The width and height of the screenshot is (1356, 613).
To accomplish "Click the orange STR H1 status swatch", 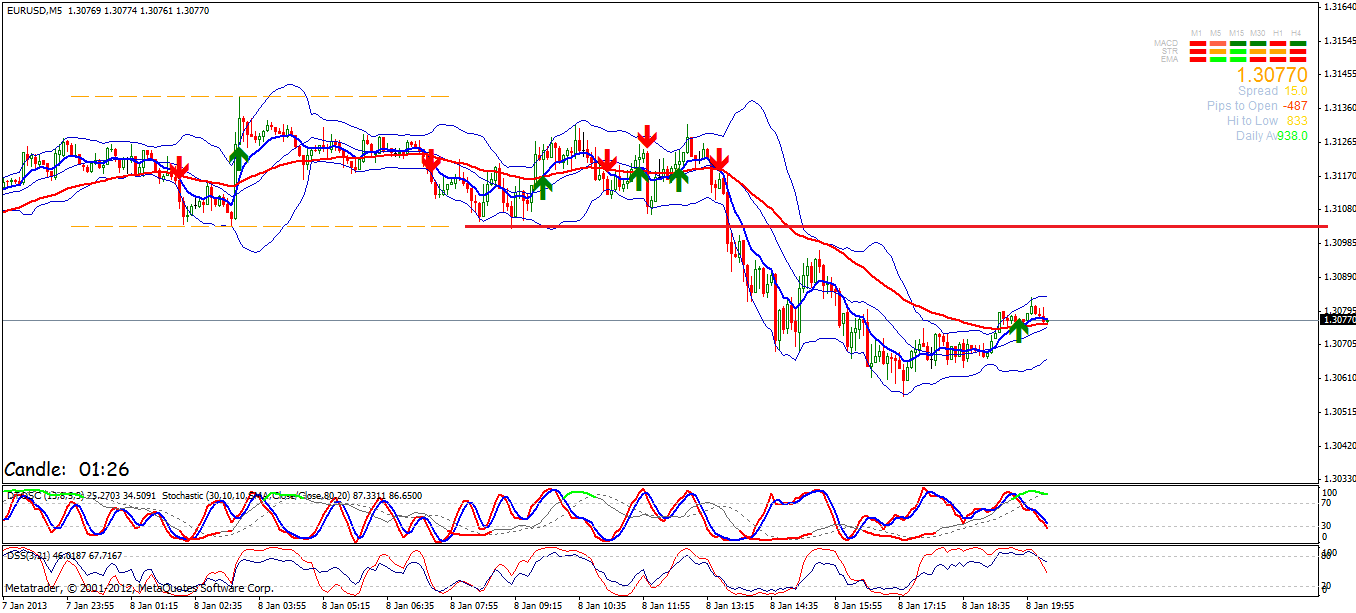I will tap(1277, 51).
